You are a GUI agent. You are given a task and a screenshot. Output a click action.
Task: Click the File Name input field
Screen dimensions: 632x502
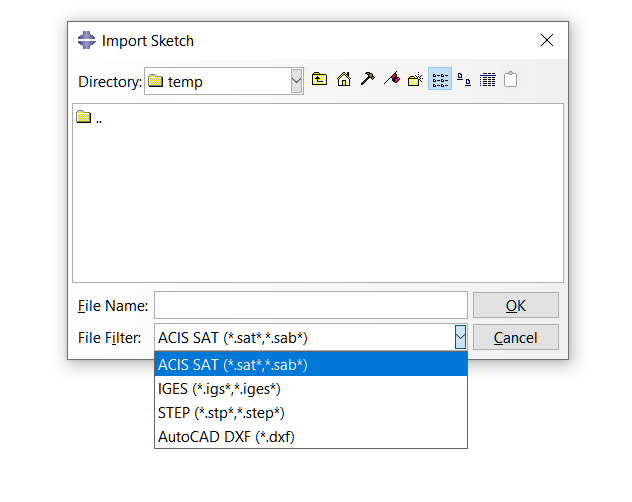pos(311,305)
